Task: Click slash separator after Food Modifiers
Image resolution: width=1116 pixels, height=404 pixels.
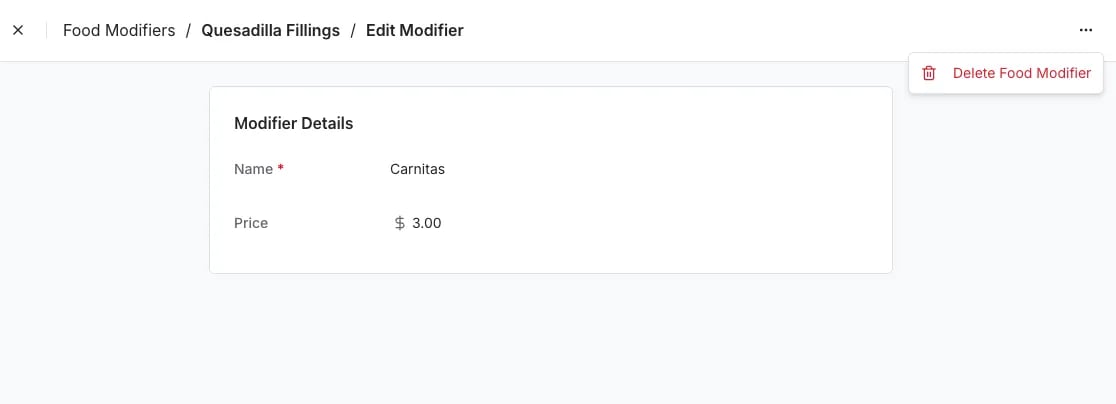Action: coord(189,31)
